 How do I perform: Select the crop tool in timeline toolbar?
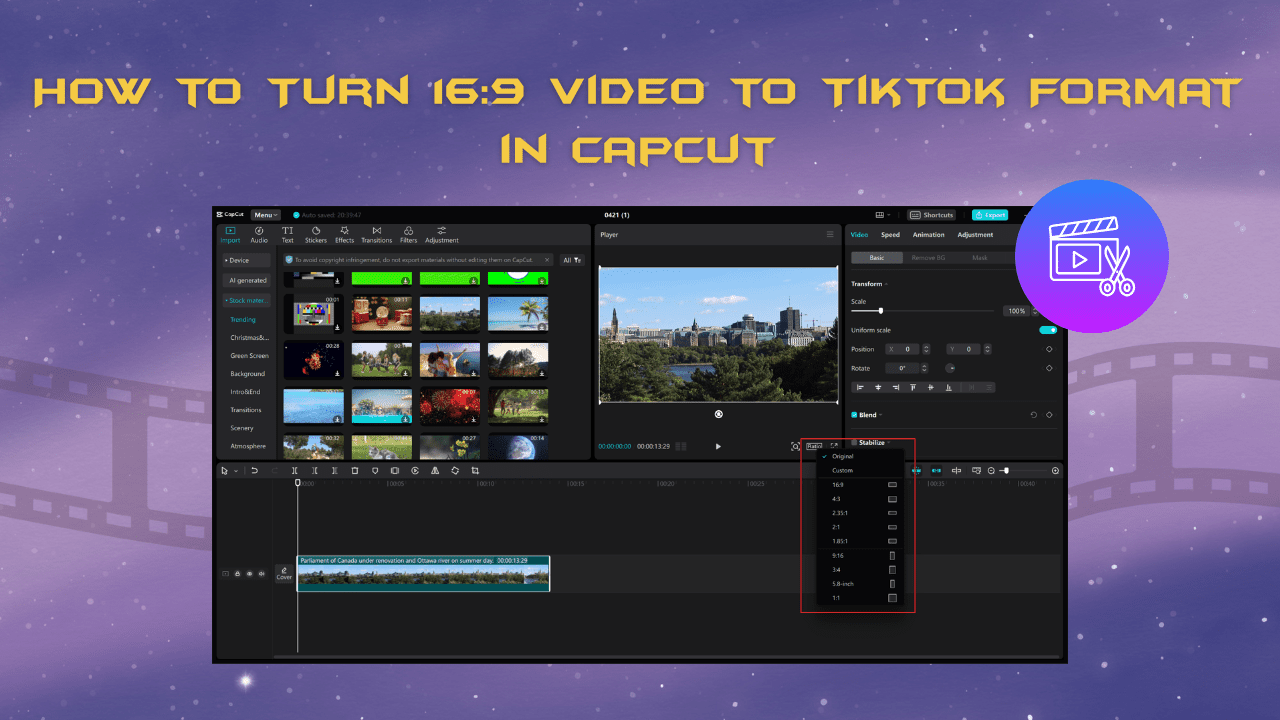click(475, 470)
